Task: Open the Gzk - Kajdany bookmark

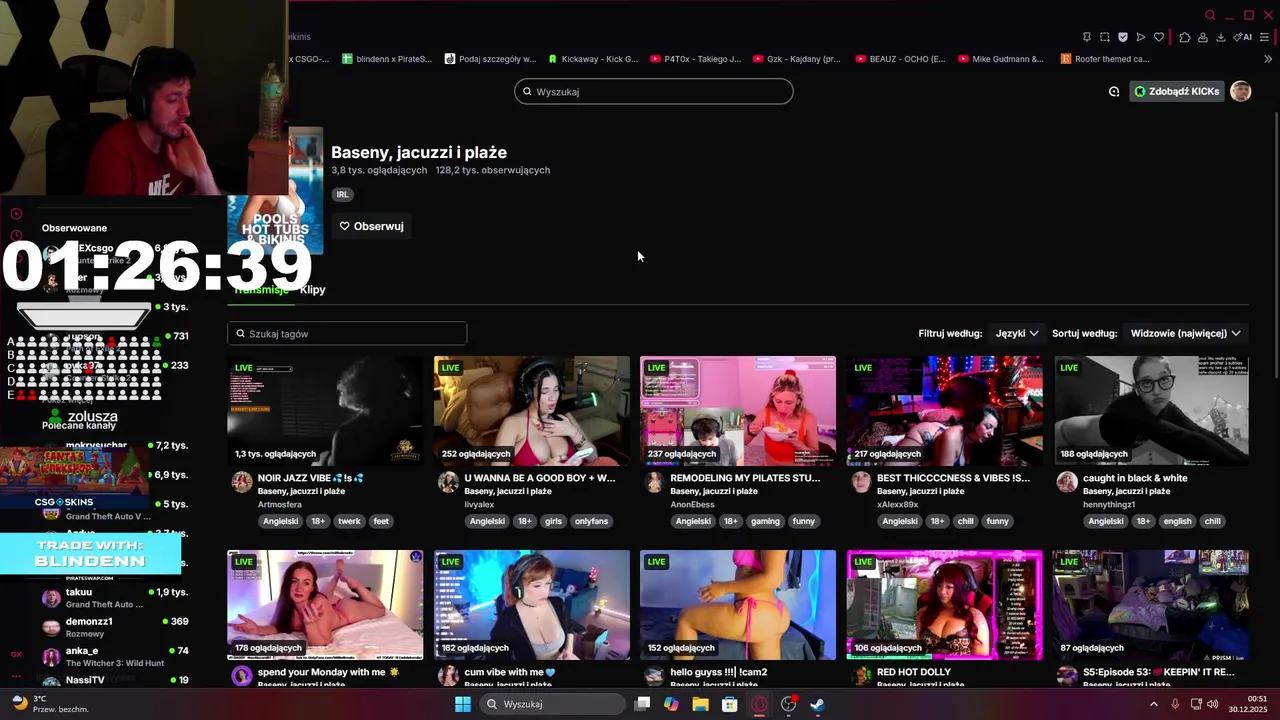Action: (797, 59)
